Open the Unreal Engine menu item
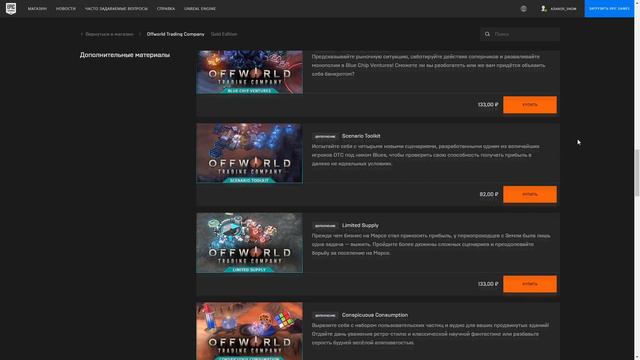640x360 pixels. (x=200, y=9)
